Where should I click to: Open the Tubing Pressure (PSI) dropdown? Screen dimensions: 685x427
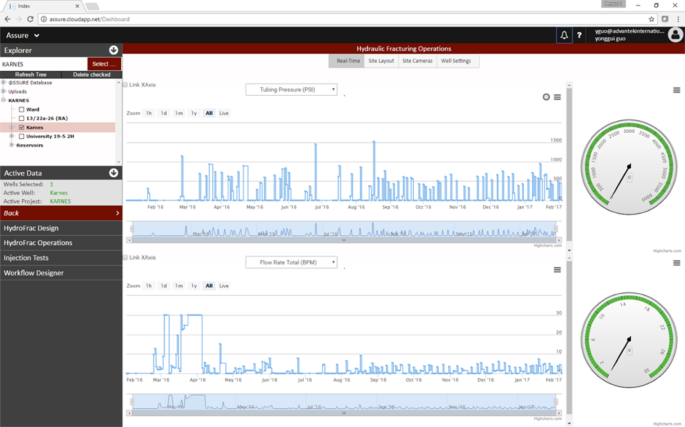[x=291, y=89]
